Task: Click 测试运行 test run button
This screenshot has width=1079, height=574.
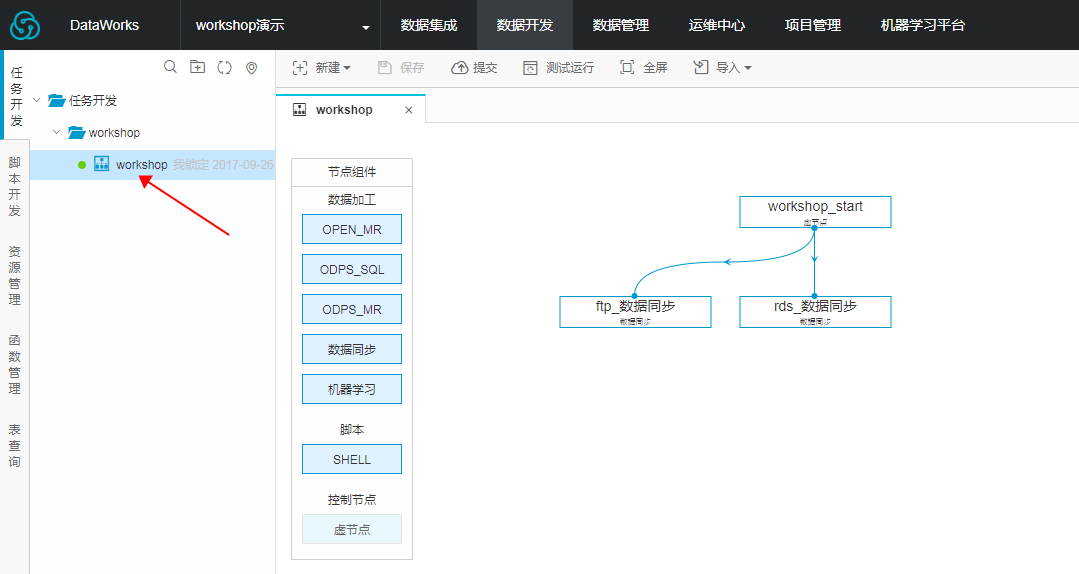Action: 558,67
